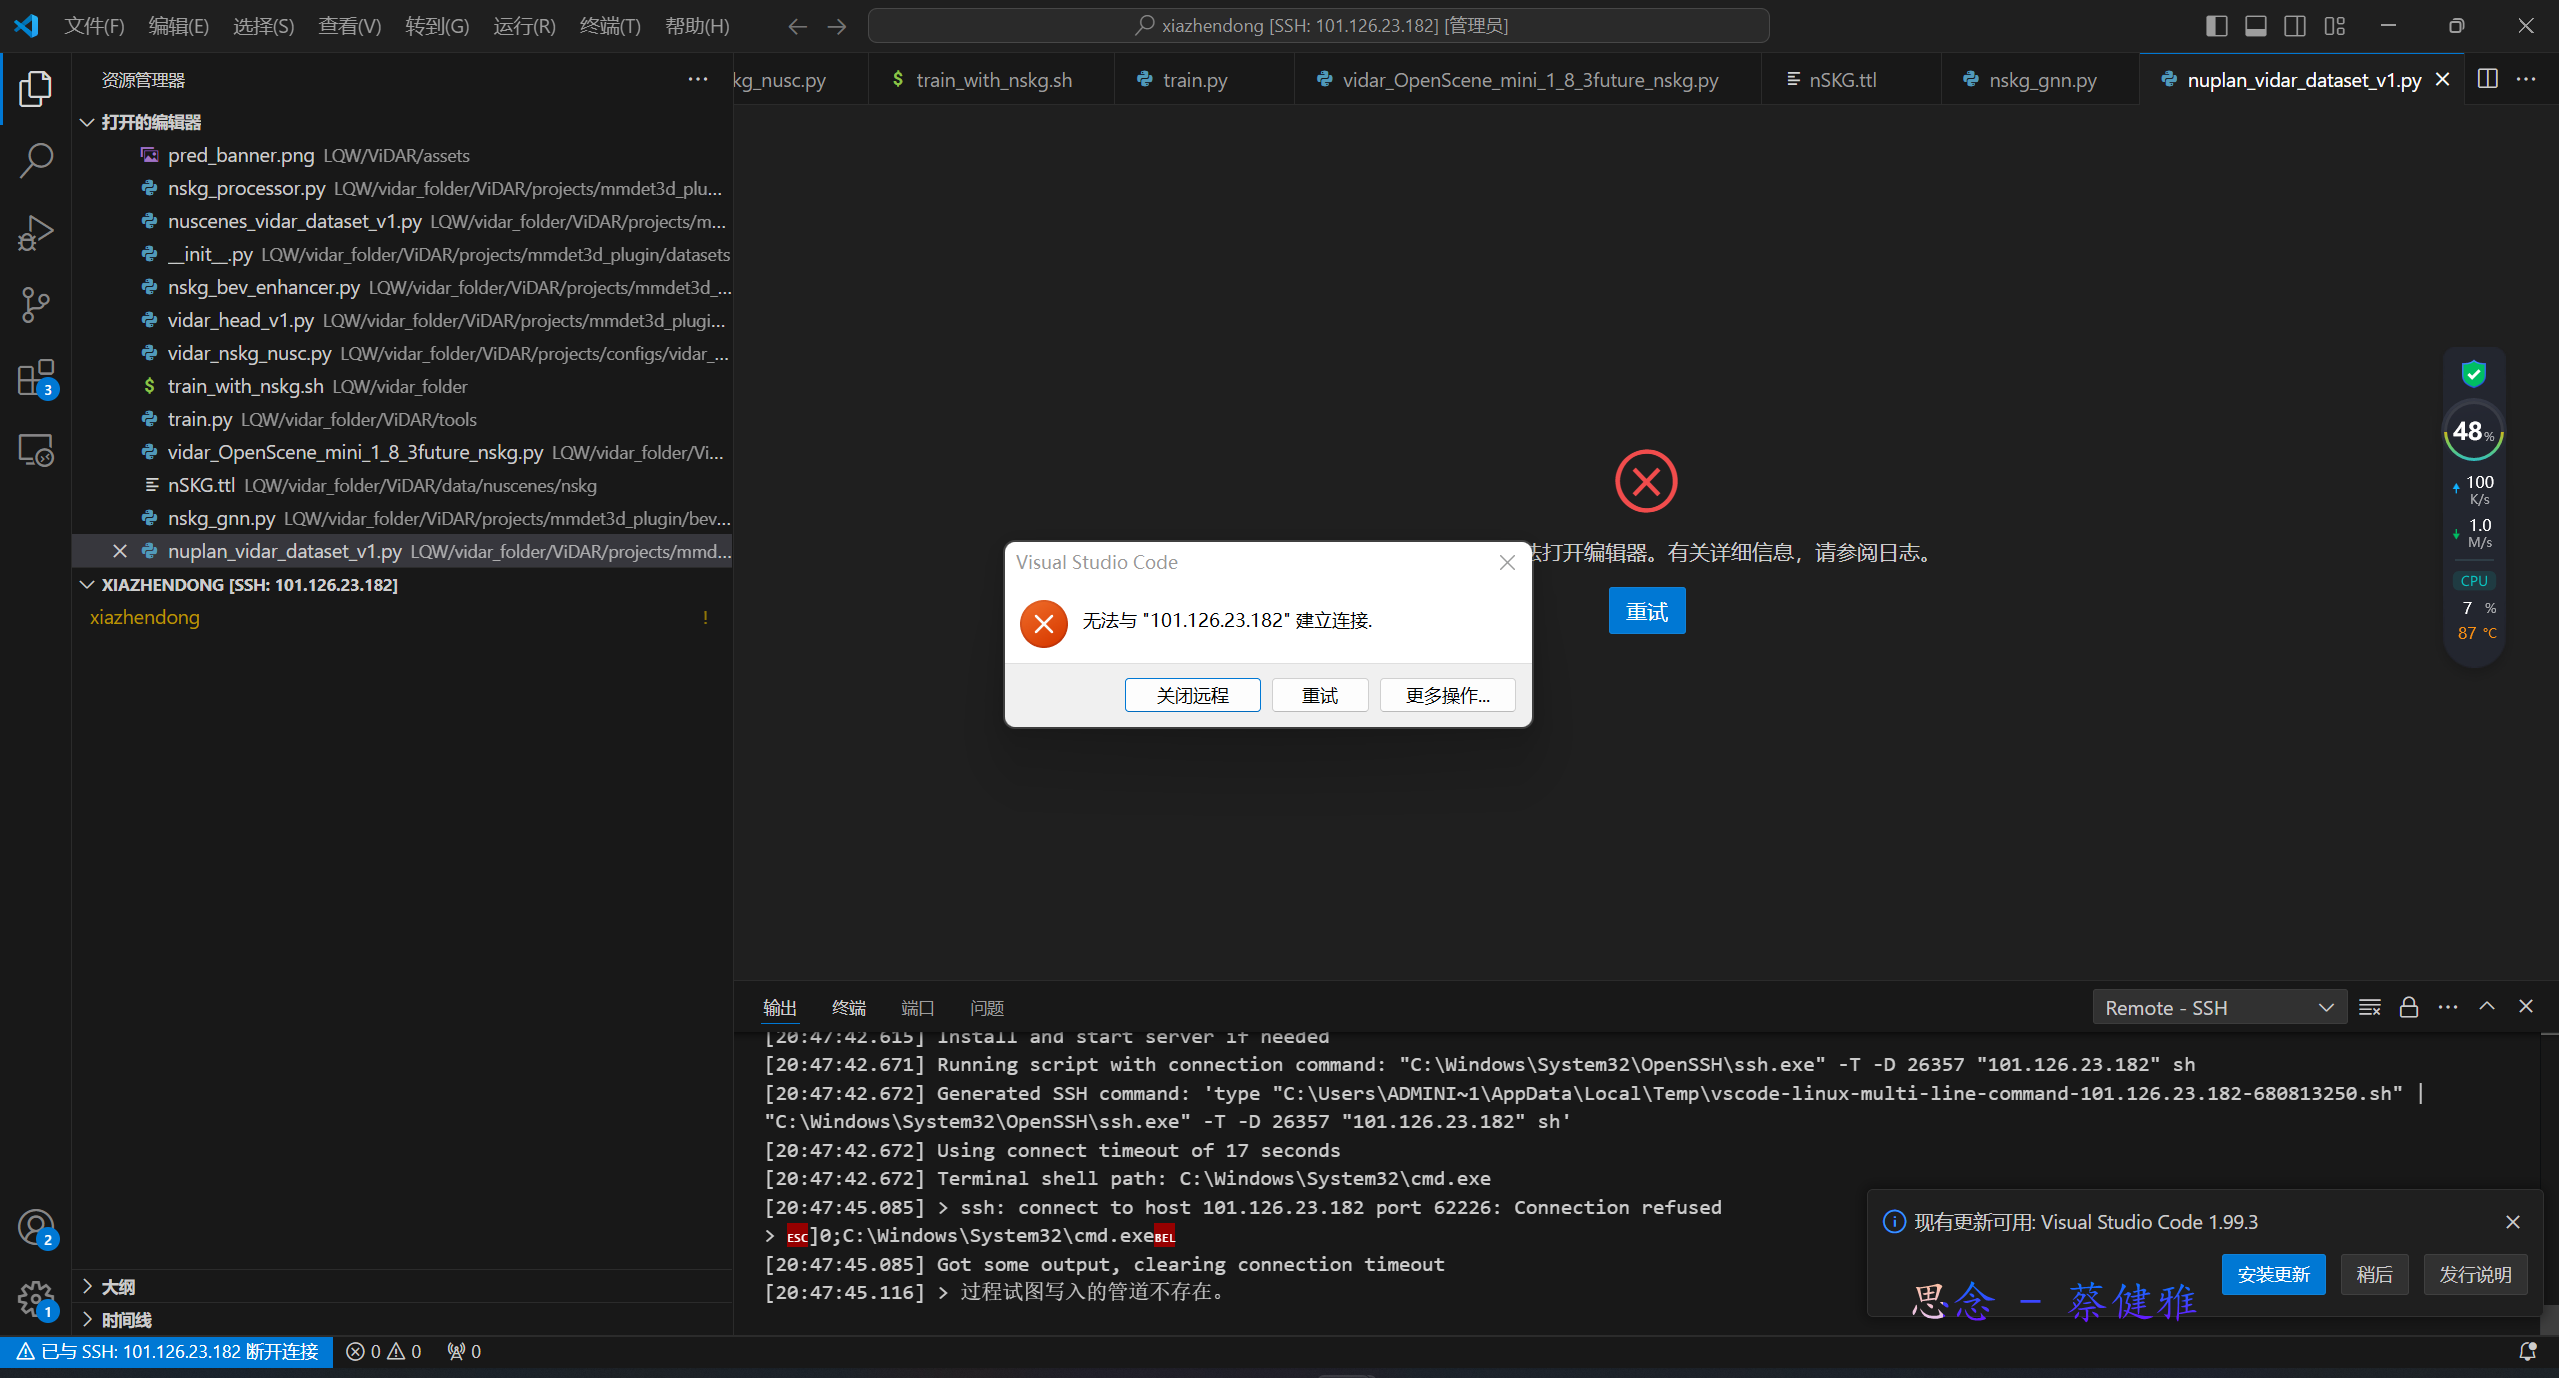Click Install Update button
Image resolution: width=2559 pixels, height=1378 pixels.
(x=2273, y=1274)
